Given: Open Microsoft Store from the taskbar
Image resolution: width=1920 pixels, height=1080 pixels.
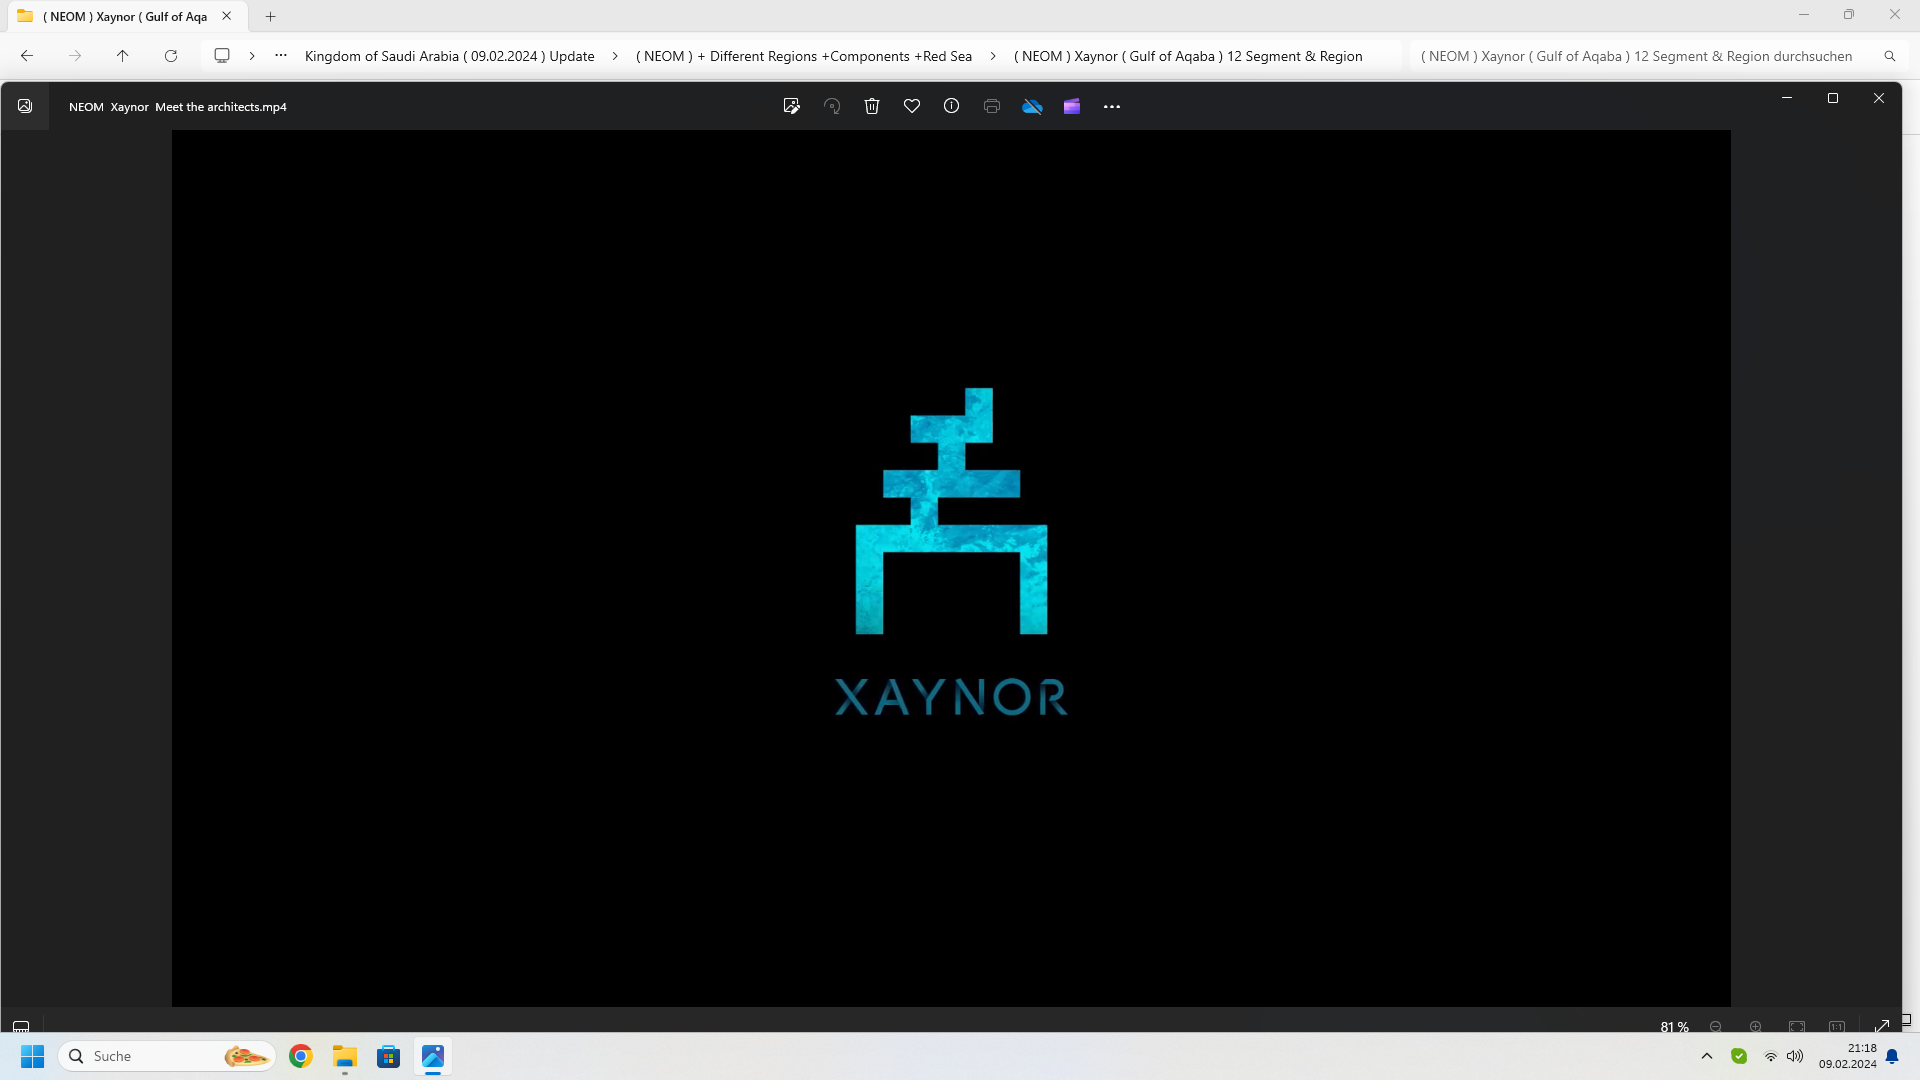Looking at the screenshot, I should [x=388, y=1056].
